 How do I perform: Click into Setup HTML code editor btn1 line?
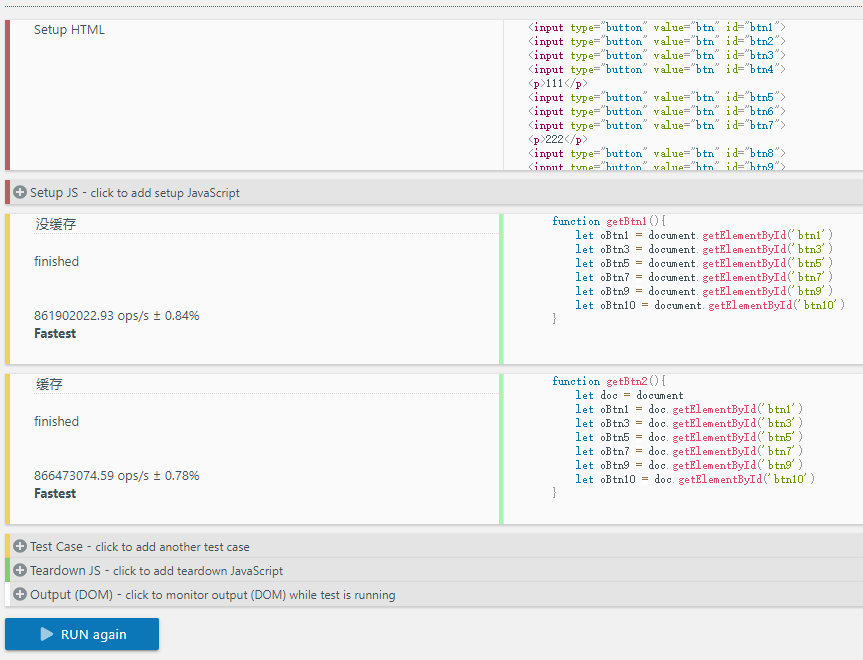[657, 28]
